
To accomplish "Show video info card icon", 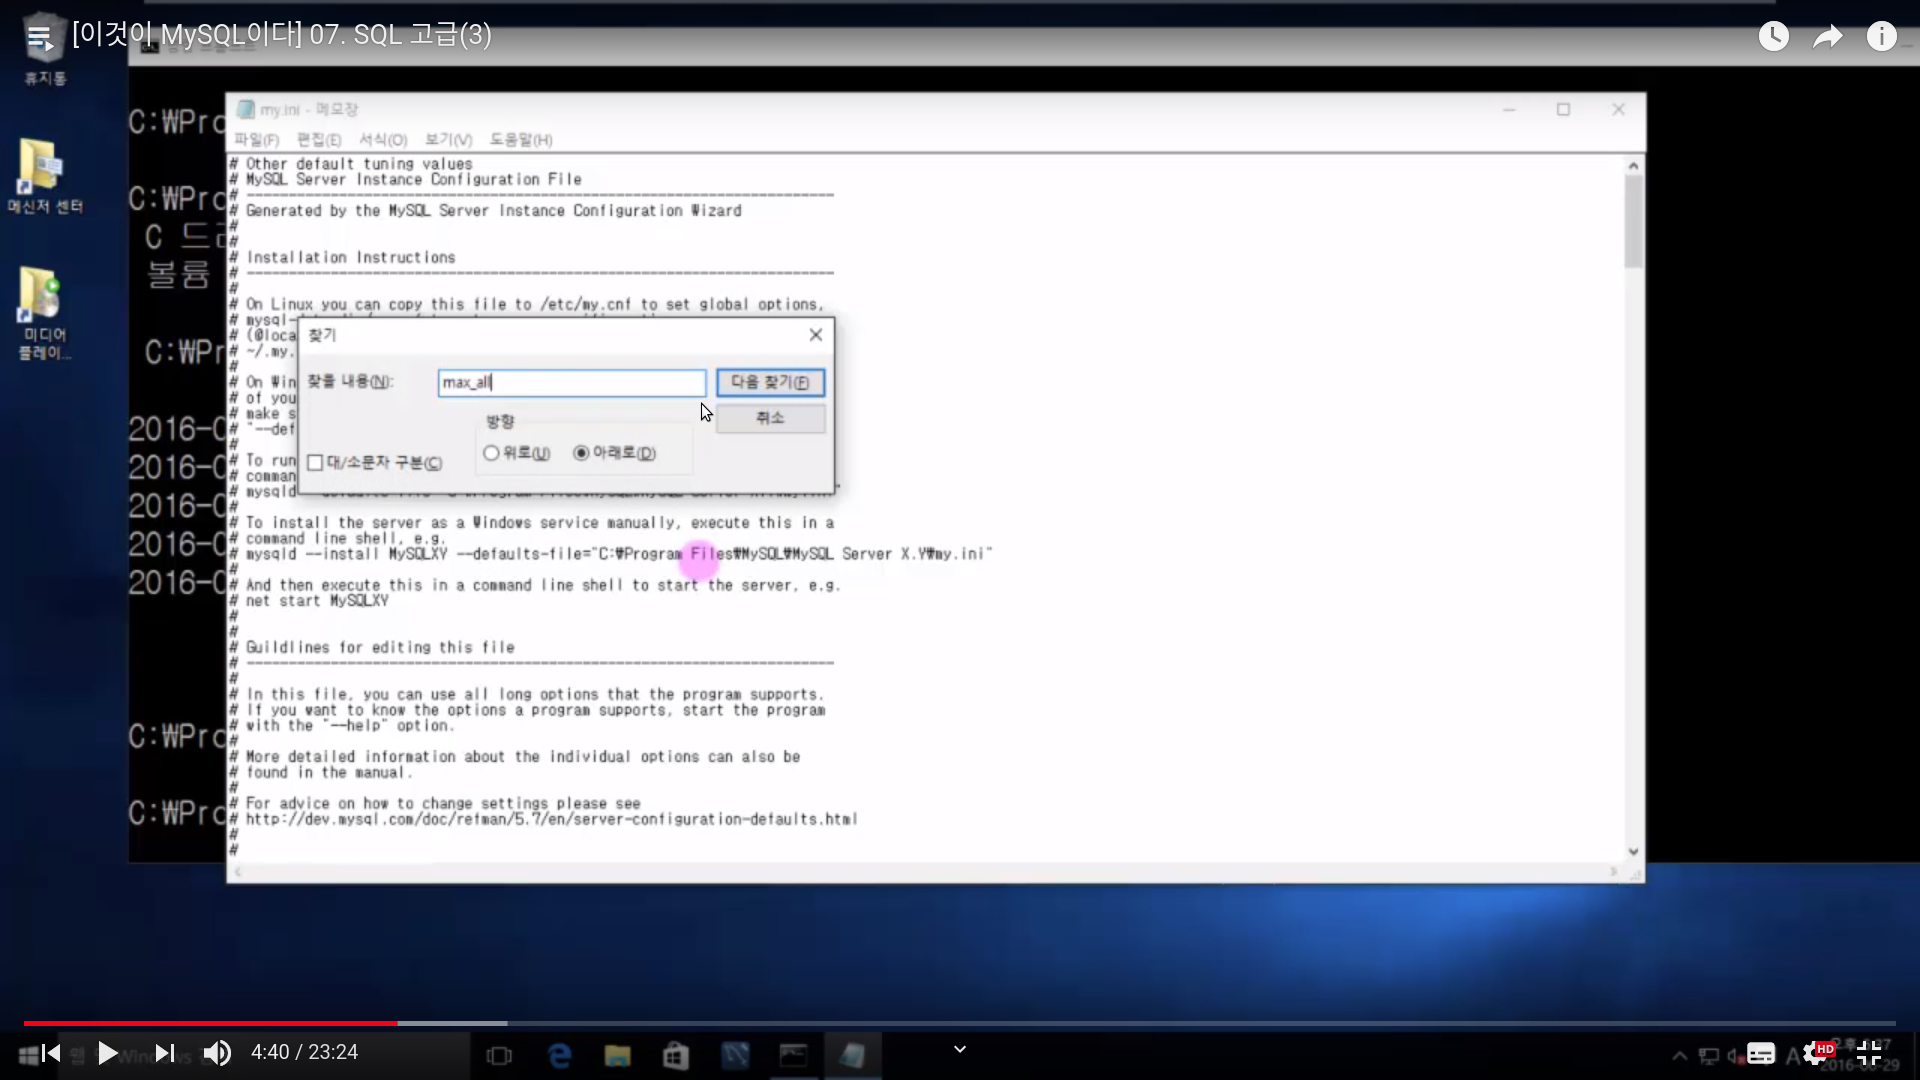I will (x=1882, y=37).
